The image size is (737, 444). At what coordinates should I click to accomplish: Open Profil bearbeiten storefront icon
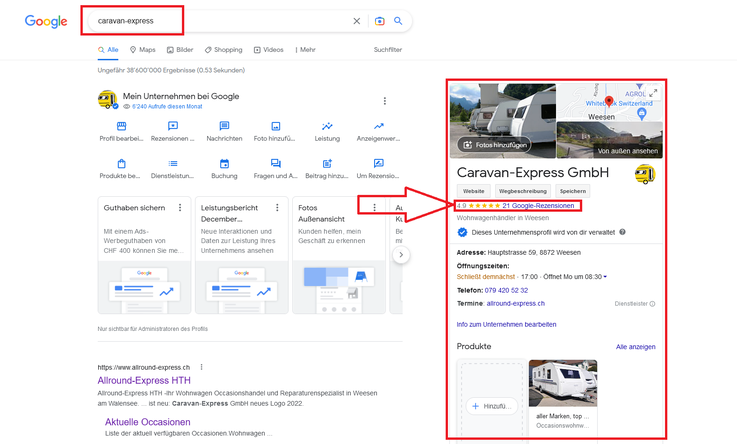[x=121, y=126]
